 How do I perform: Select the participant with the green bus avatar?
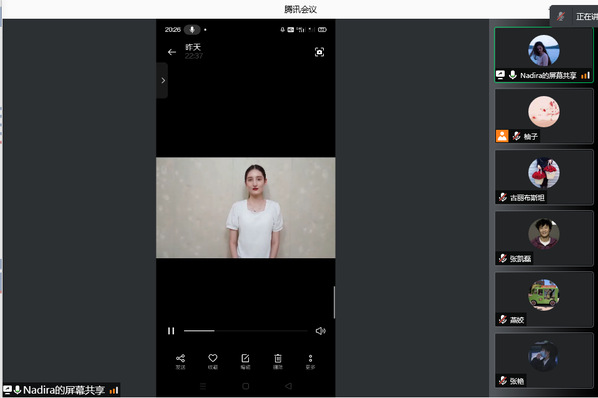tap(544, 299)
